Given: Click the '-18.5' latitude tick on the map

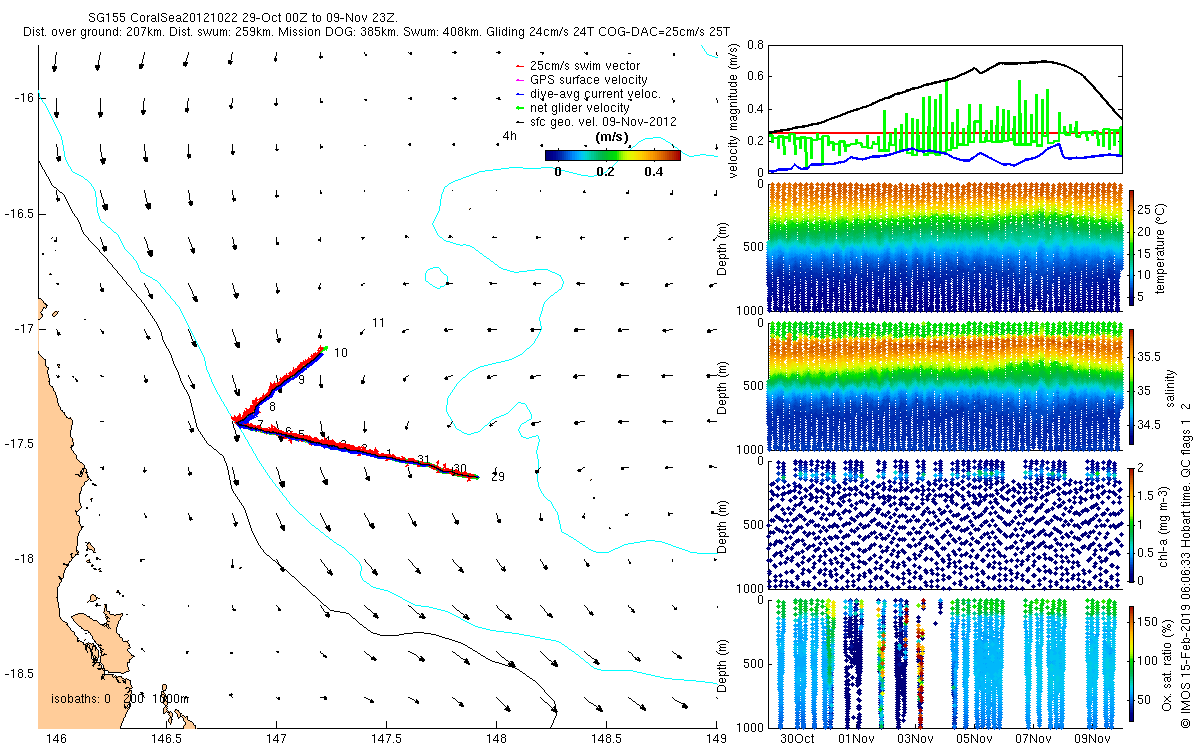Looking at the screenshot, I should click(20, 674).
